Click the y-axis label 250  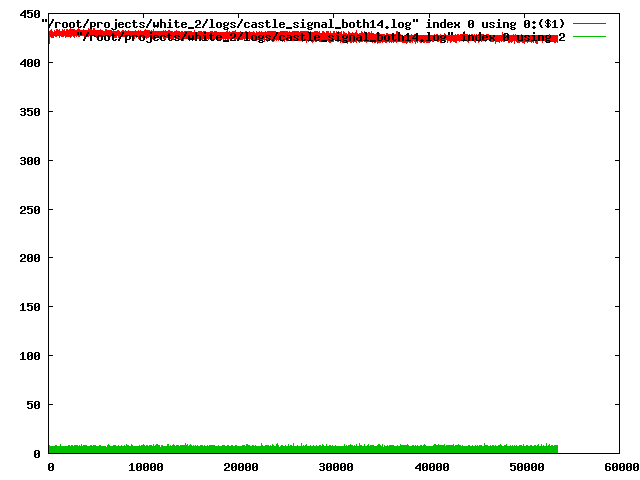tap(30, 210)
